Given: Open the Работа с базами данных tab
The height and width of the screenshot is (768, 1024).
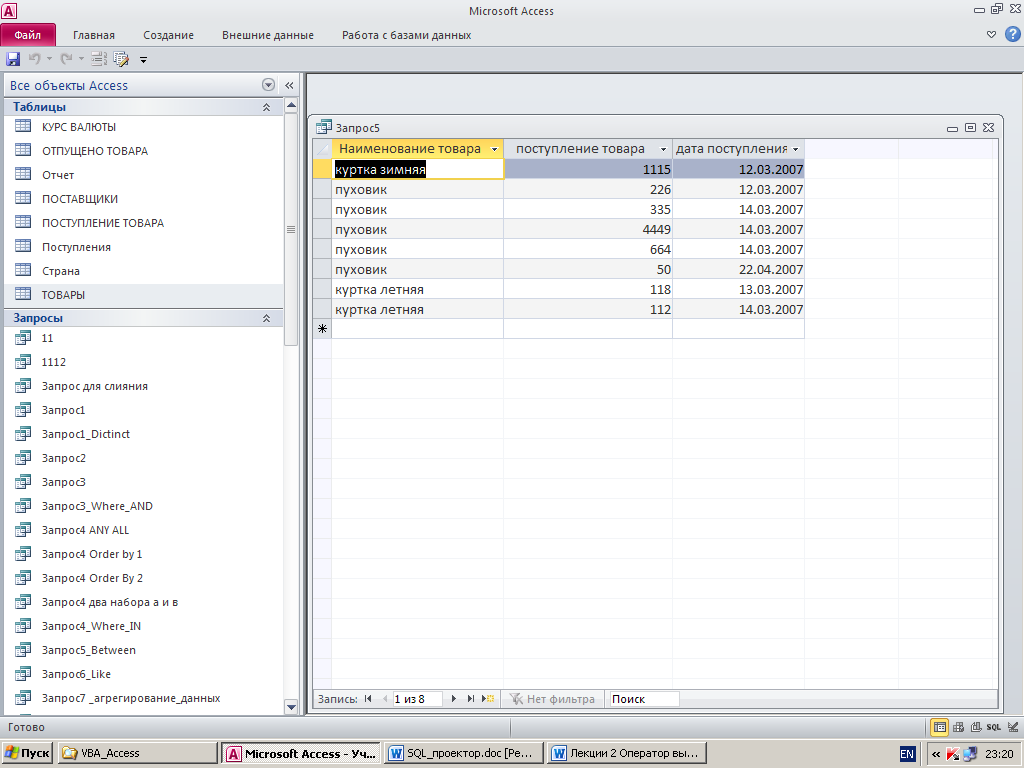Looking at the screenshot, I should coord(406,35).
